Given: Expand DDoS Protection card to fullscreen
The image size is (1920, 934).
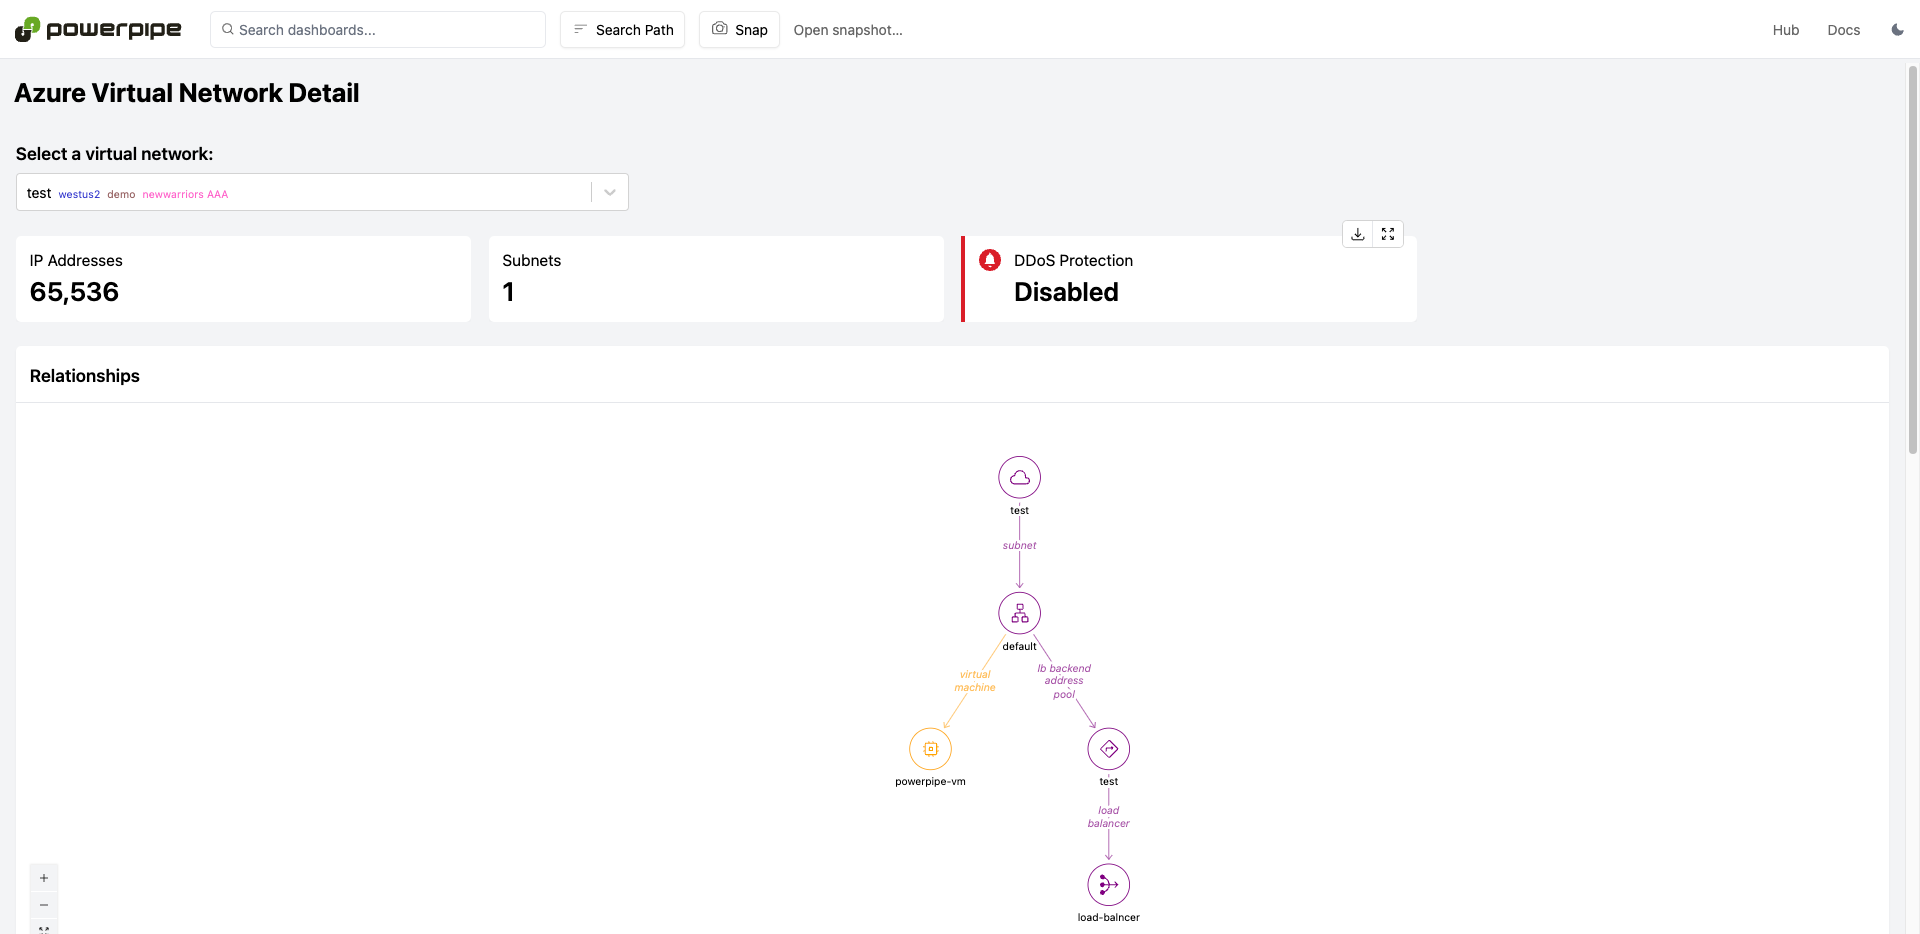Looking at the screenshot, I should [1388, 234].
